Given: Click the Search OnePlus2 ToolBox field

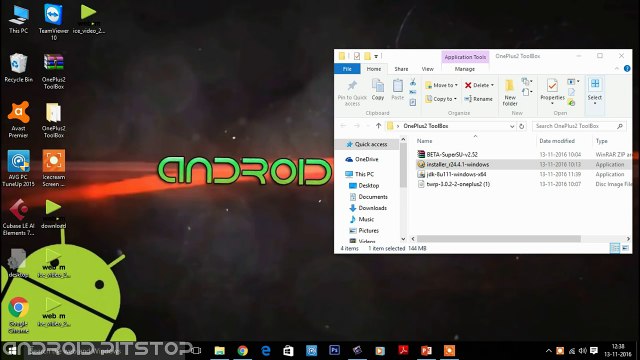Looking at the screenshot, I should coord(579,126).
